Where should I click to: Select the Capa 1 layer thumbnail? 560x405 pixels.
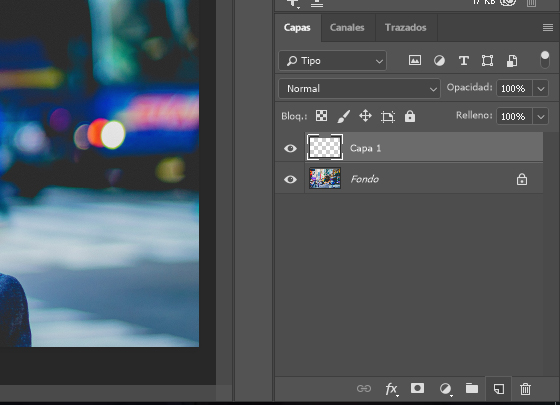tap(325, 147)
